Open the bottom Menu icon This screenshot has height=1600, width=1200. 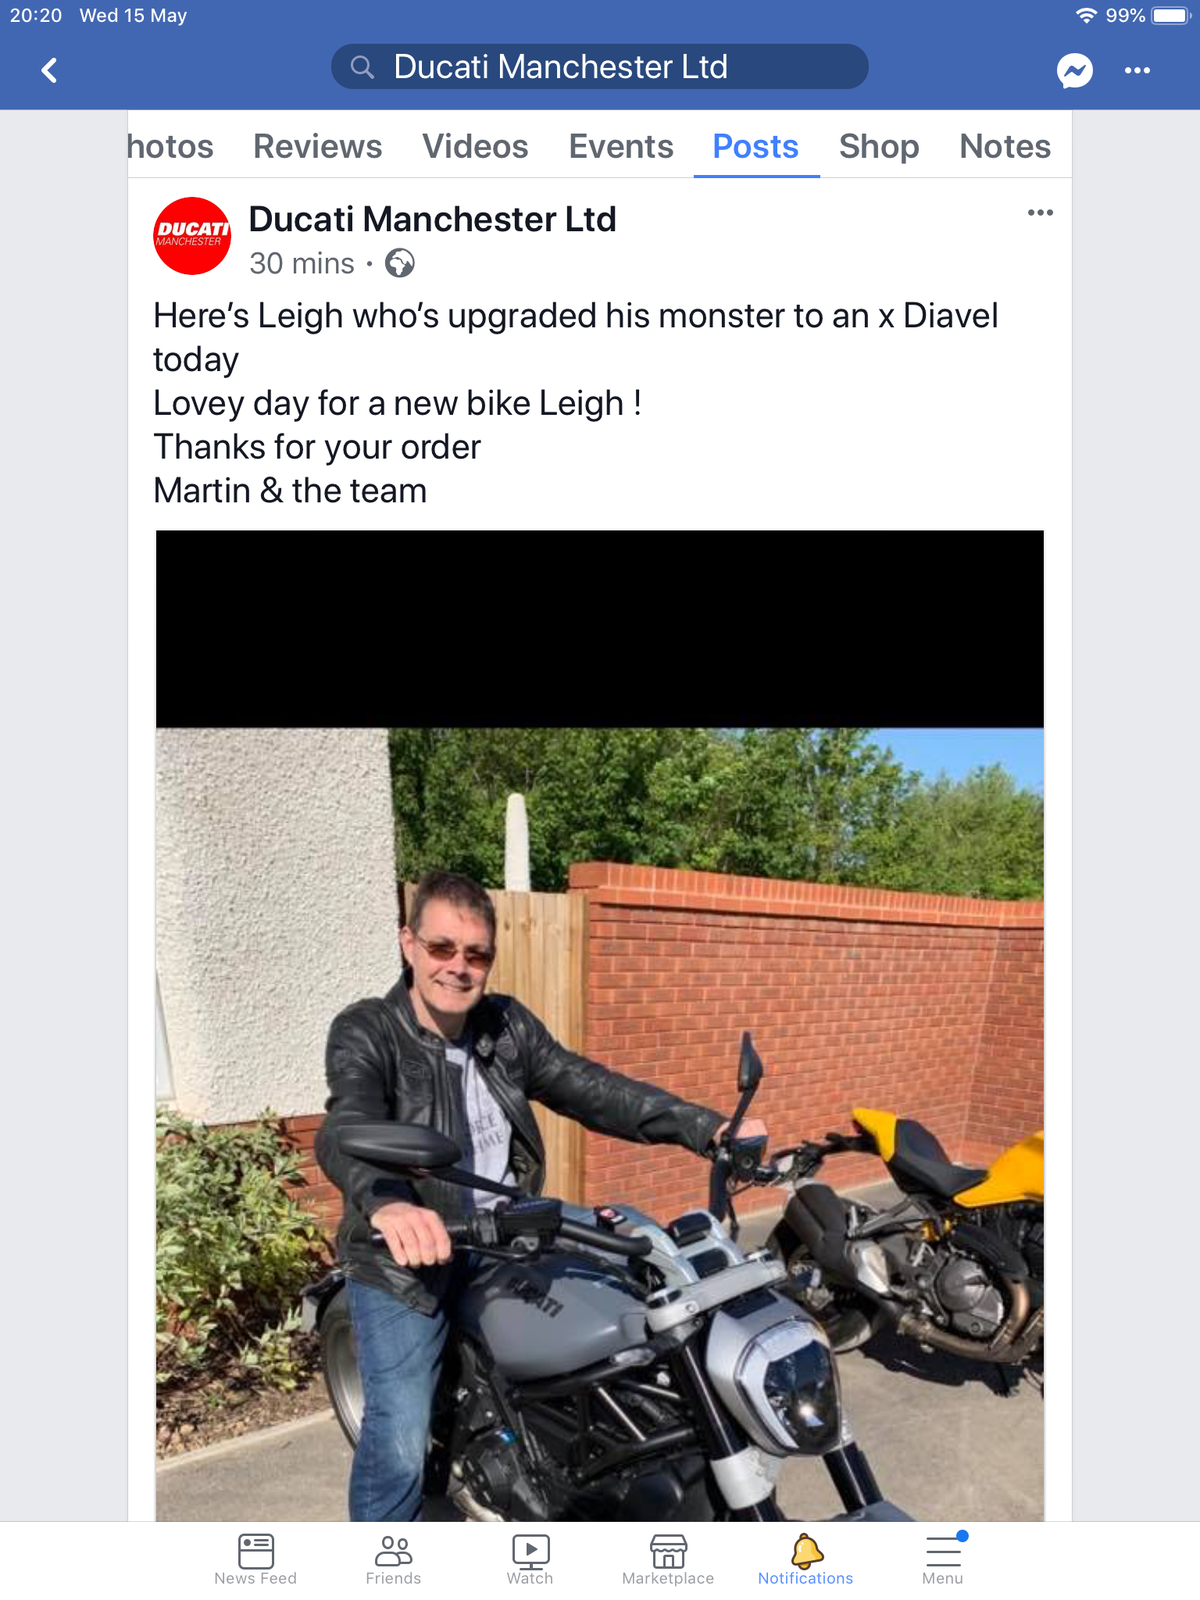(x=943, y=1551)
